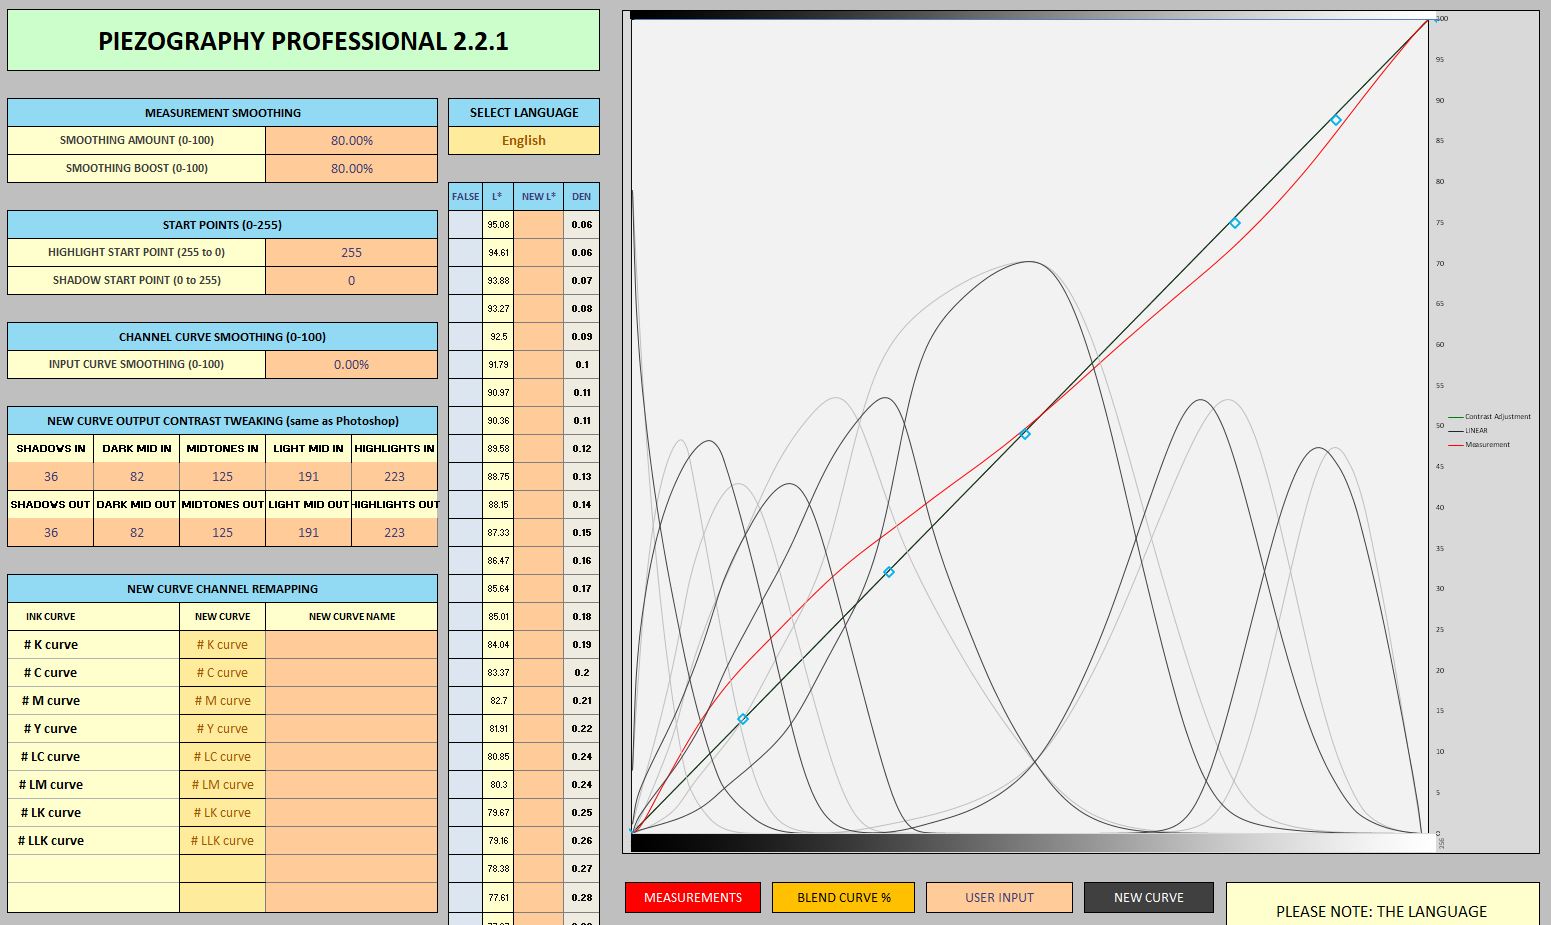
Task: Open new curve dropdown for # Y curve
Action: point(223,729)
